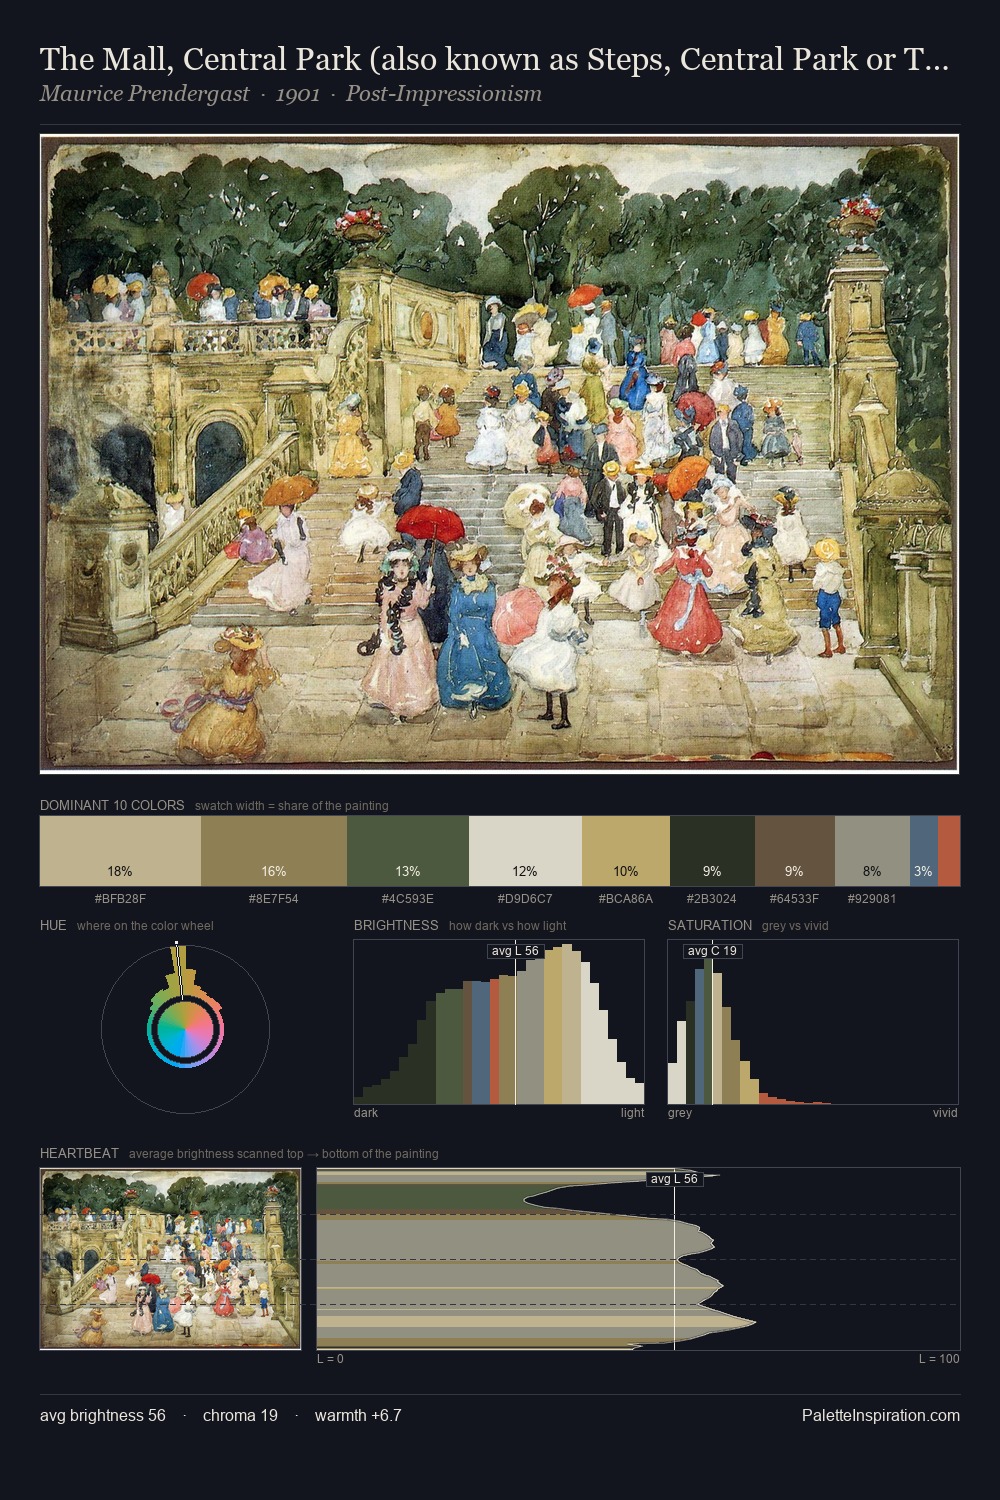Click the saturation histogram chart
The height and width of the screenshot is (1500, 1000).
click(813, 1022)
